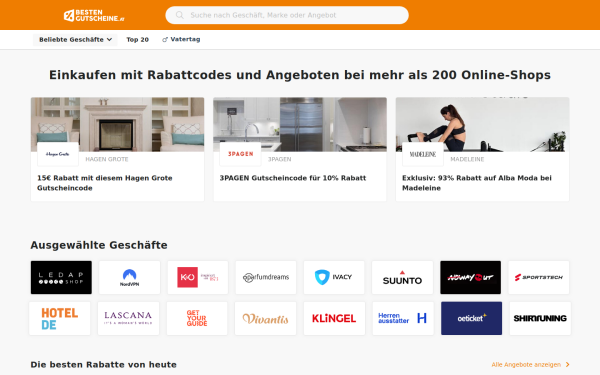600x375 pixels.
Task: Click the HAGEN GROTE store name label
Action: (x=107, y=159)
